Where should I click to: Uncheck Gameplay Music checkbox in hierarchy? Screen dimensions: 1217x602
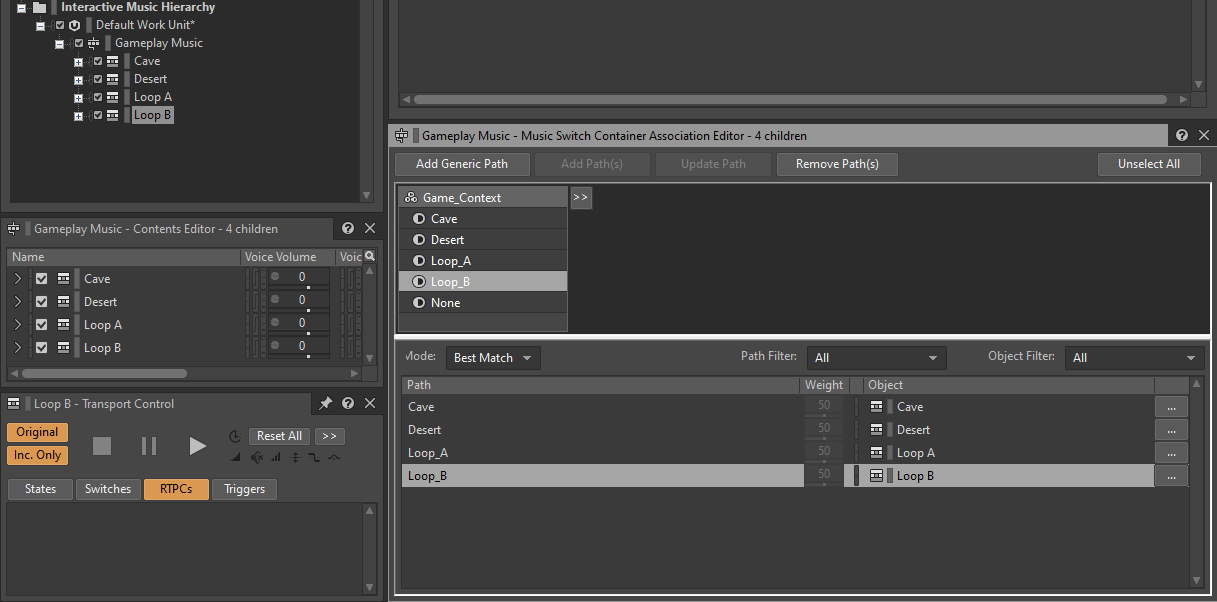pyautogui.click(x=79, y=43)
